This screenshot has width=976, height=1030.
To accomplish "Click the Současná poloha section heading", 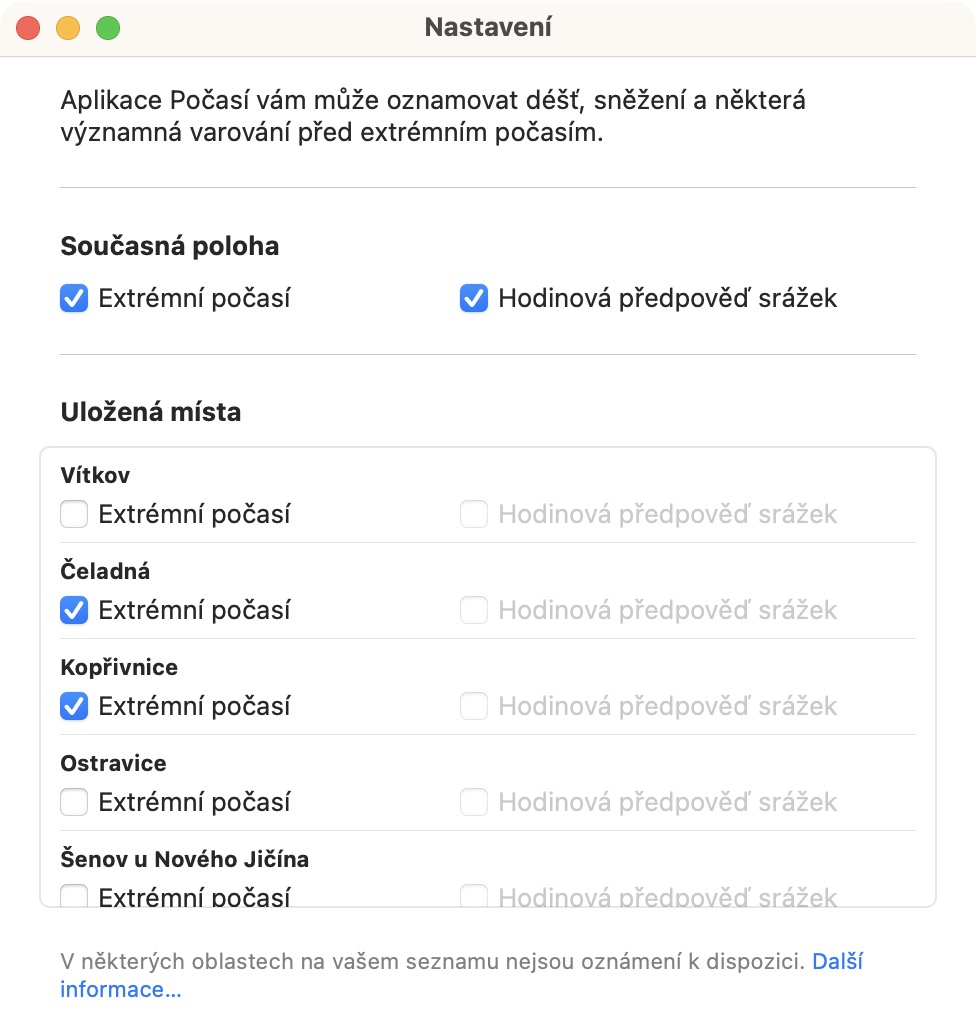I will [170, 246].
